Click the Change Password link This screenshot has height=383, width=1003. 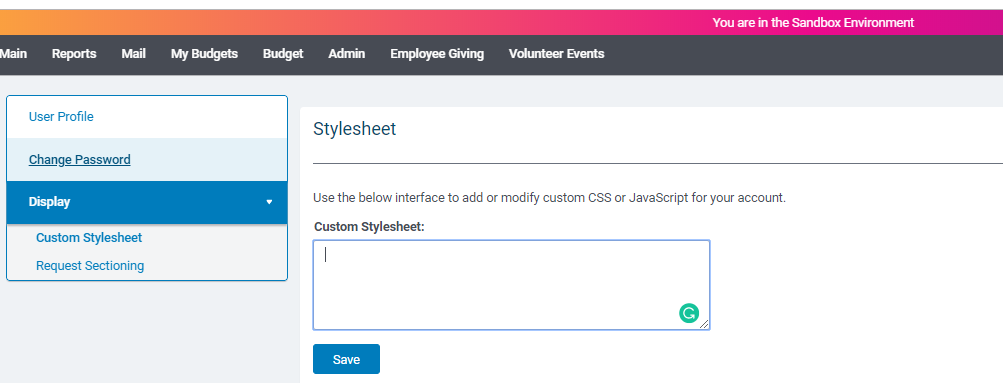click(x=79, y=160)
